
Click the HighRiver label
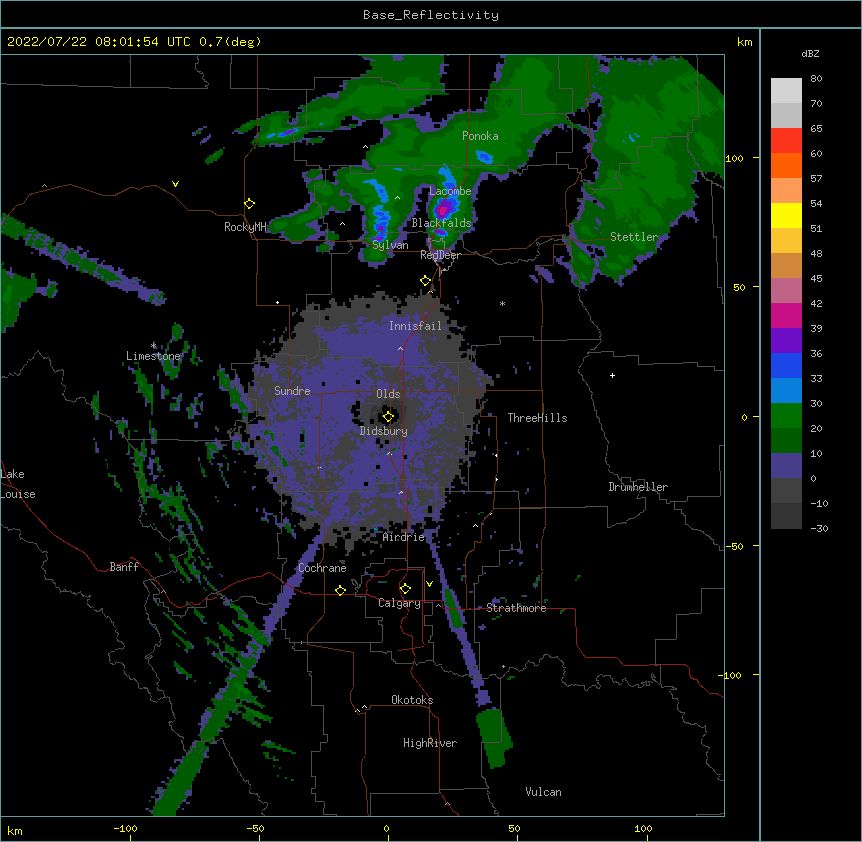[x=430, y=743]
